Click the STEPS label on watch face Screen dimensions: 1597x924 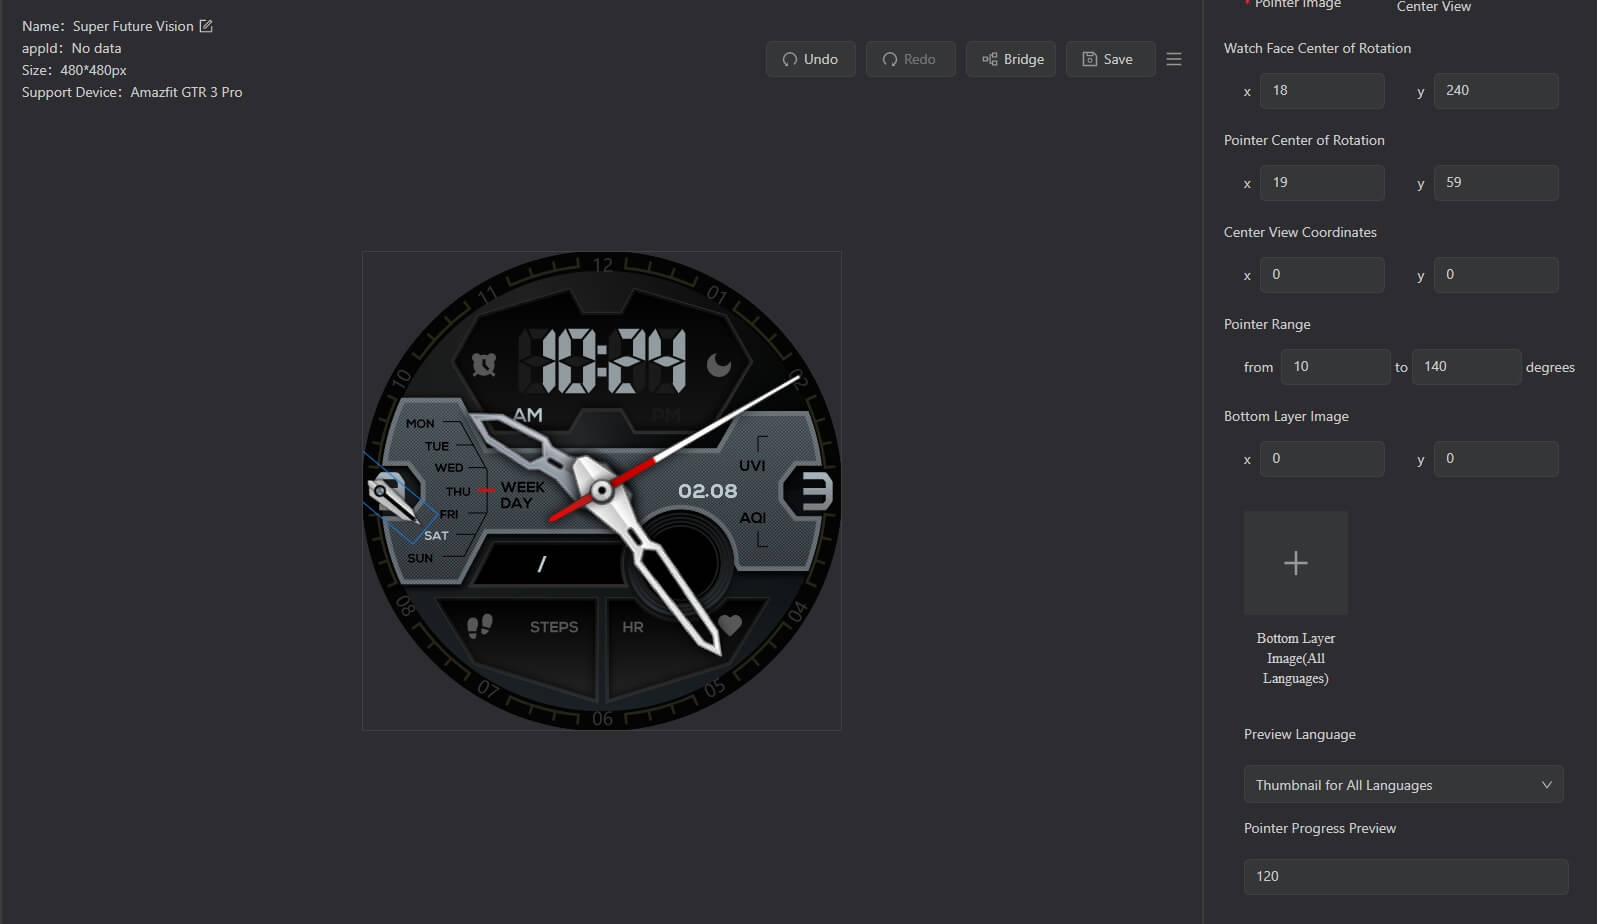pos(554,627)
